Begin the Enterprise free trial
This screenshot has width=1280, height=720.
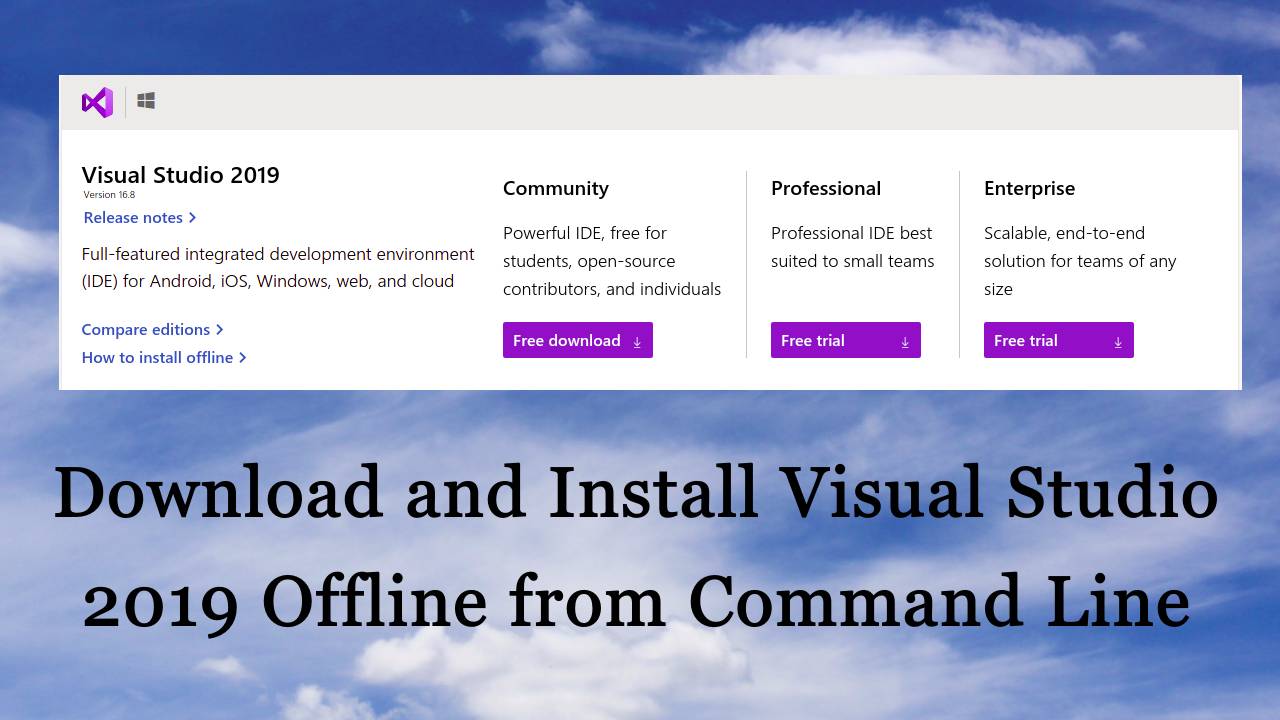[x=1026, y=340]
